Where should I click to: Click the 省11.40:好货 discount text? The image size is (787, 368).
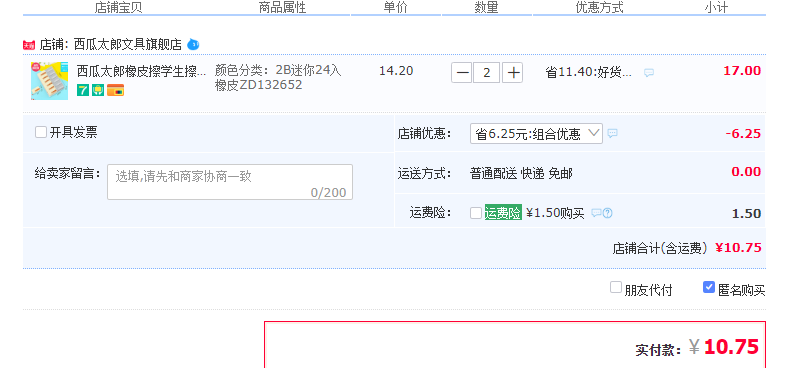coord(589,73)
